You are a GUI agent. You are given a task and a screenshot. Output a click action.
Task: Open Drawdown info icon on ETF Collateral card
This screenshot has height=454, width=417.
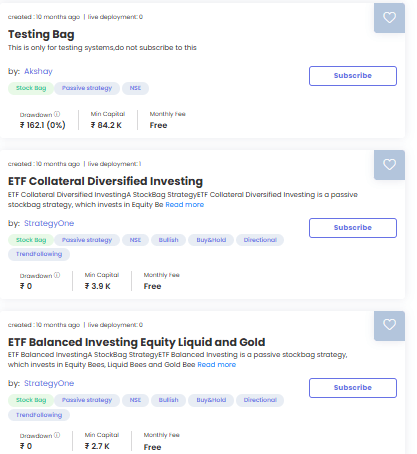pos(57,275)
